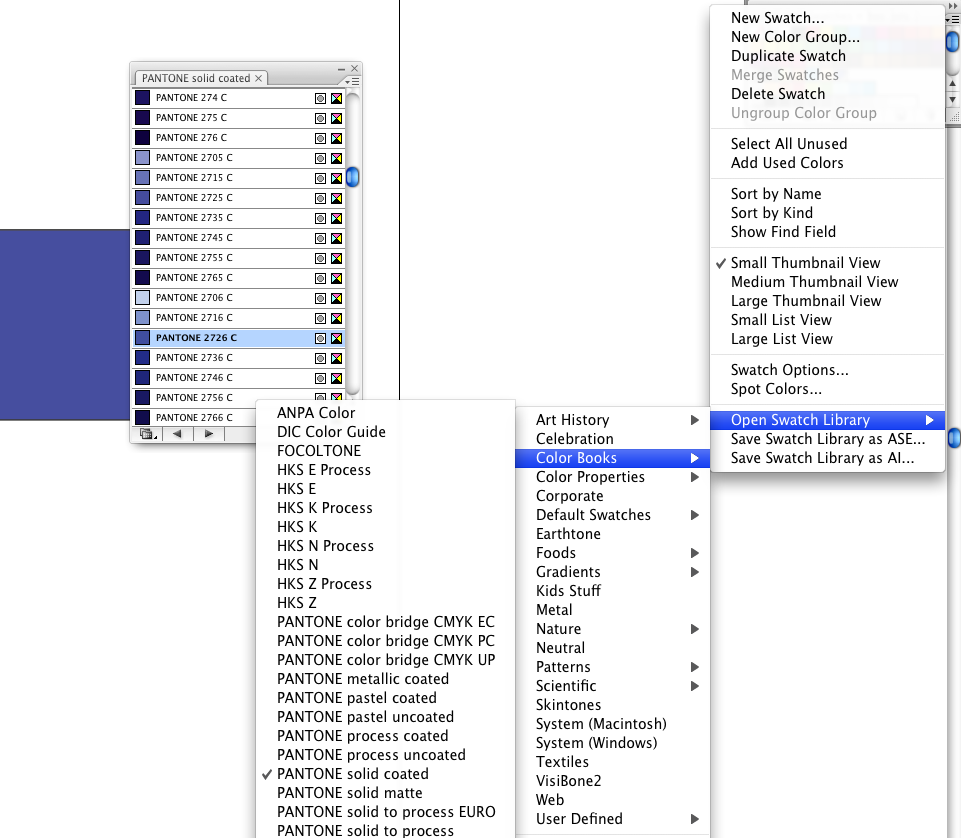Choose Add Used Colors

point(787,162)
